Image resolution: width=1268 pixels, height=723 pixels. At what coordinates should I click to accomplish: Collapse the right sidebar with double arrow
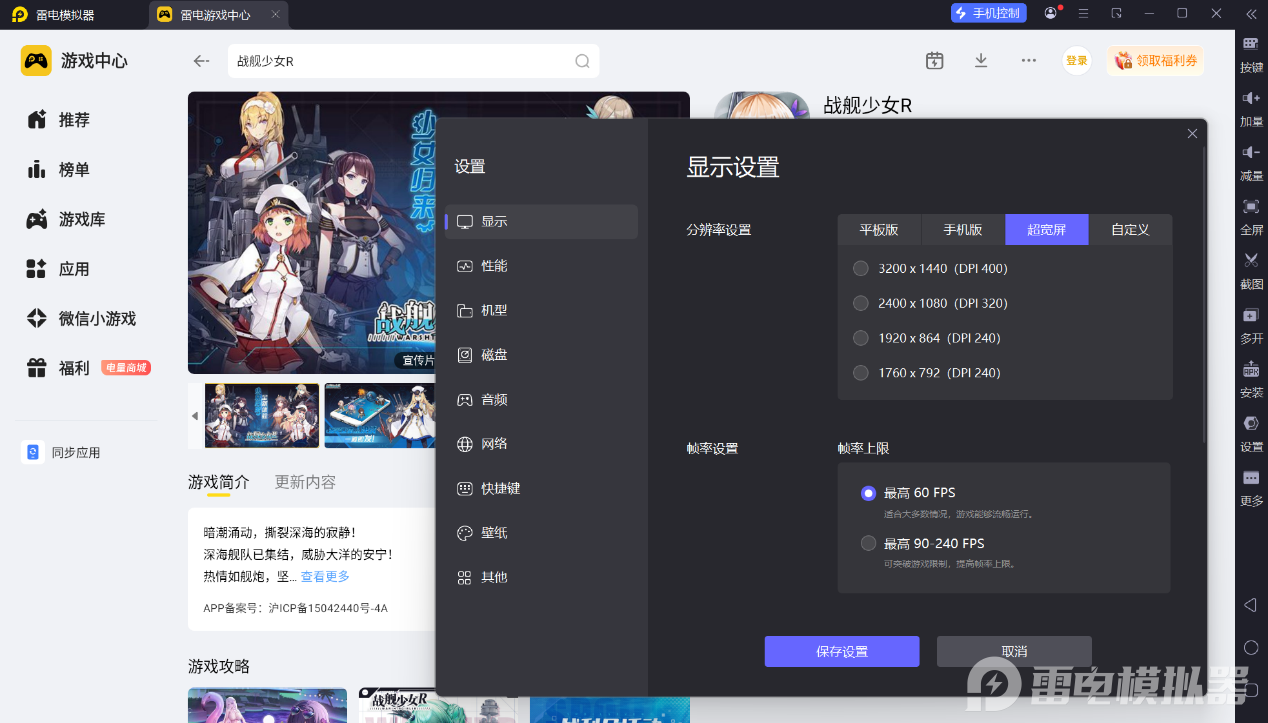pyautogui.click(x=1251, y=14)
